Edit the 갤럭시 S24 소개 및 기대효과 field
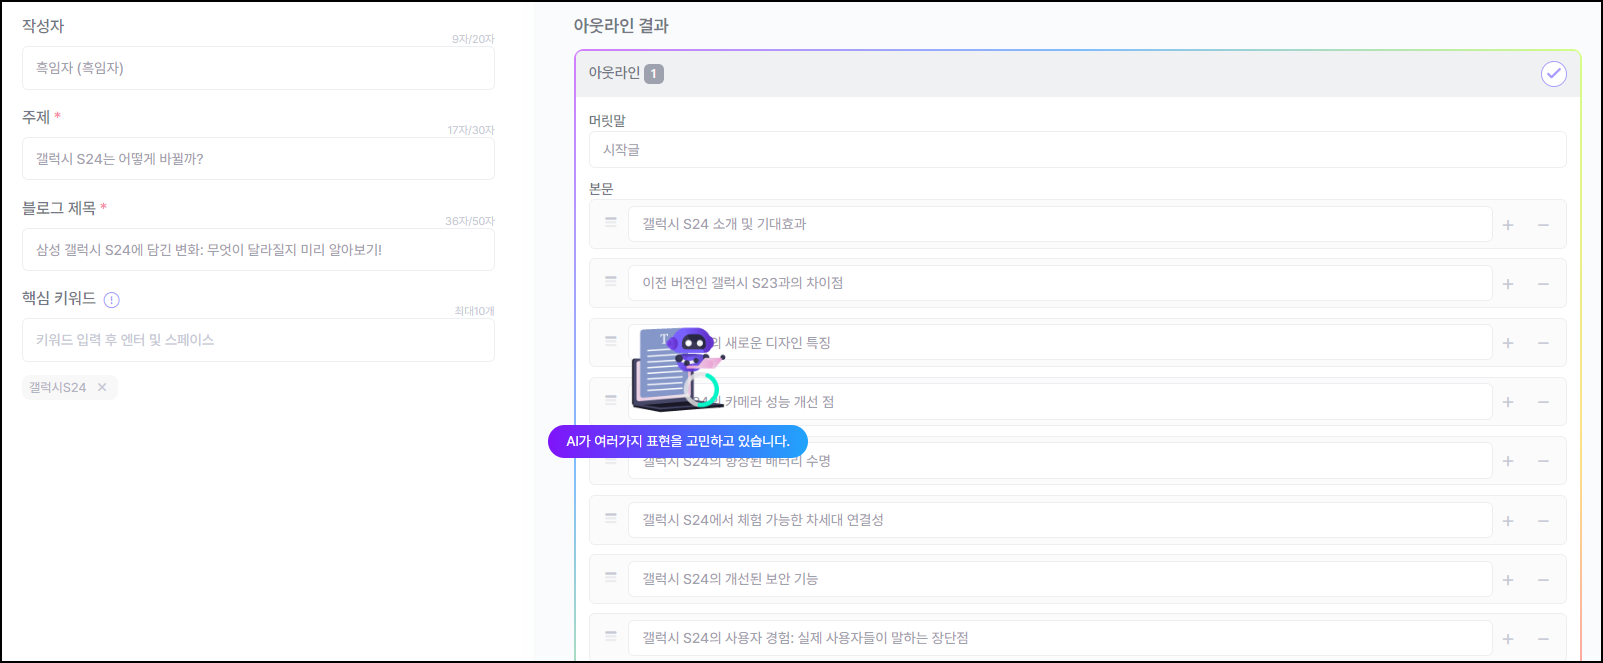The height and width of the screenshot is (663, 1603). pyautogui.click(x=1060, y=224)
